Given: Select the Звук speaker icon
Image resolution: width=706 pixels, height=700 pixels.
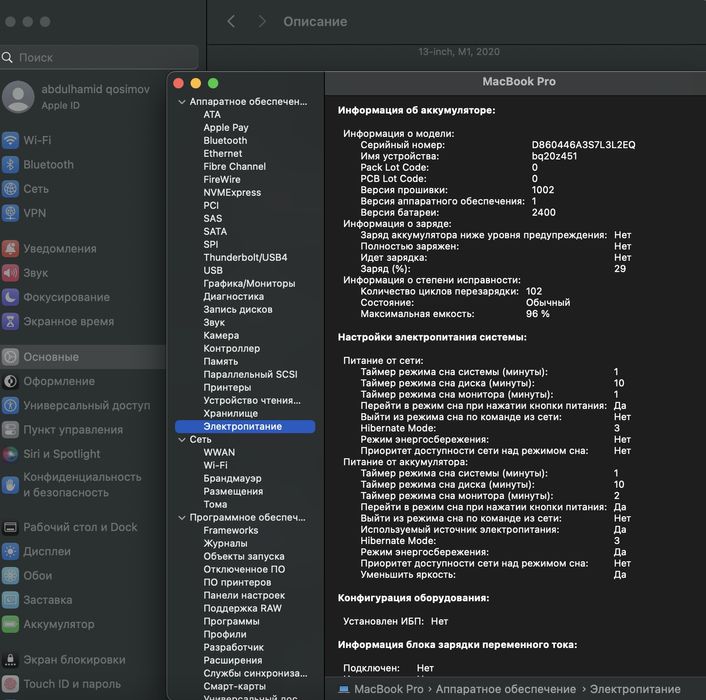Looking at the screenshot, I should coord(10,273).
